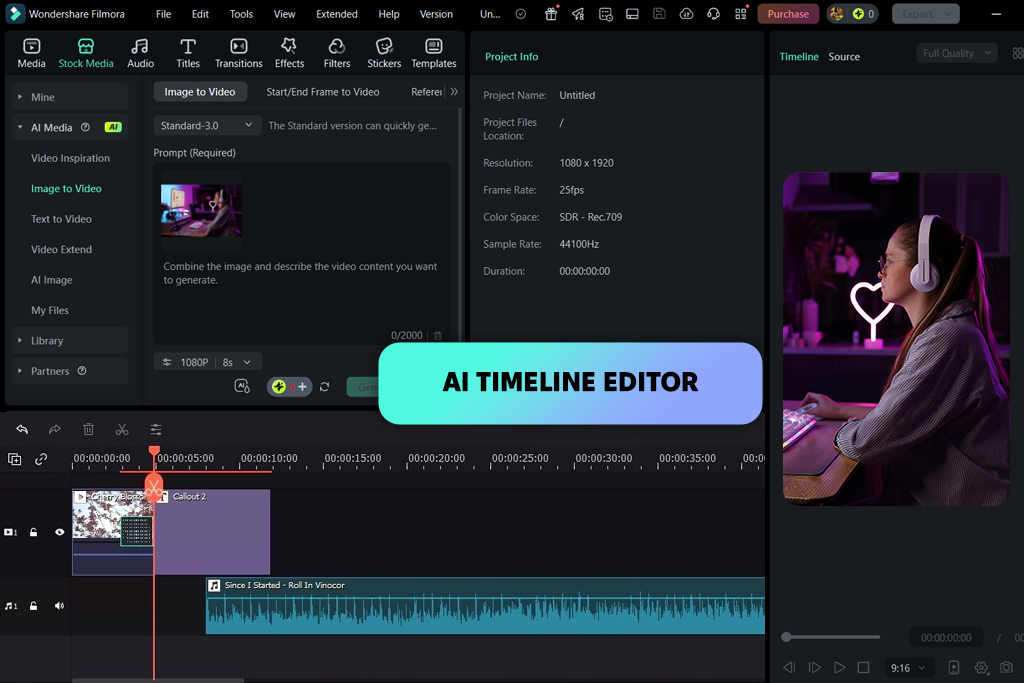The image size is (1024, 683).
Task: Select Video Extend in sidebar
Action: pyautogui.click(x=61, y=249)
